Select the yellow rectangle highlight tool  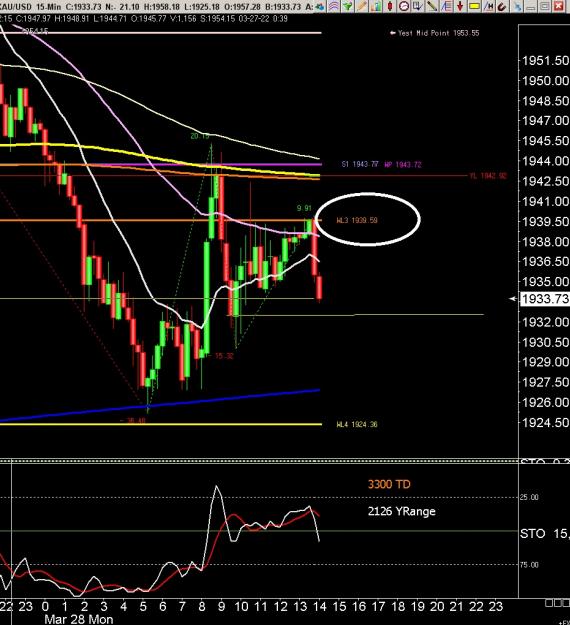click(474, 6)
